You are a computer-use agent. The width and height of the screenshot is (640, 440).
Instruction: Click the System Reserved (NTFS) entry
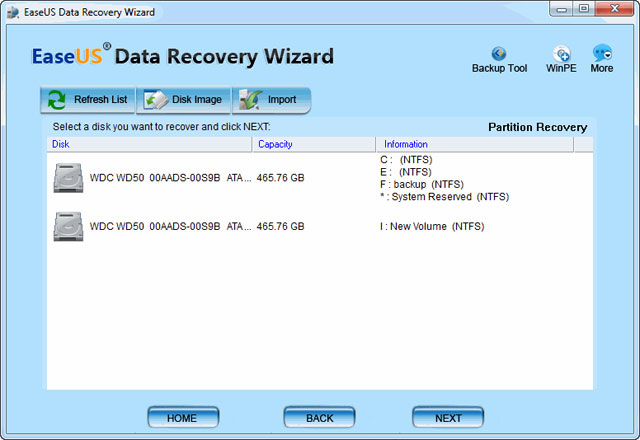pyautogui.click(x=444, y=197)
